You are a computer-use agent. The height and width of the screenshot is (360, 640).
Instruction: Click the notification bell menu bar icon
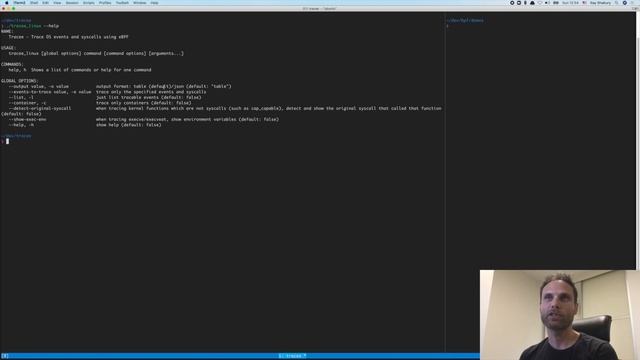pos(532,2)
